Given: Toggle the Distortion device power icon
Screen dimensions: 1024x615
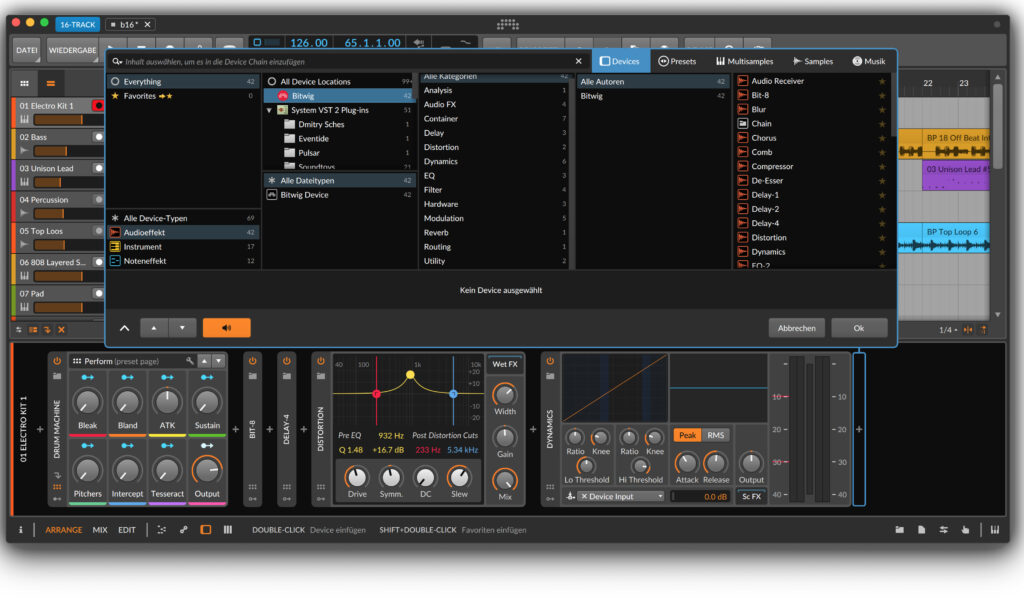Looking at the screenshot, I should tap(321, 361).
